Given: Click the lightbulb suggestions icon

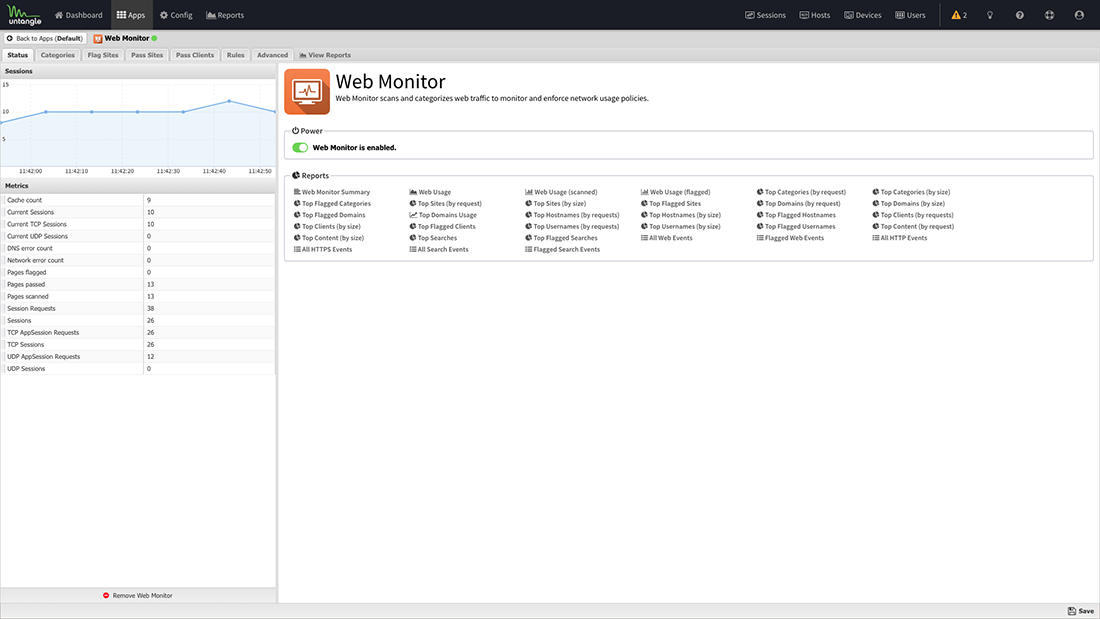Looking at the screenshot, I should pos(990,15).
